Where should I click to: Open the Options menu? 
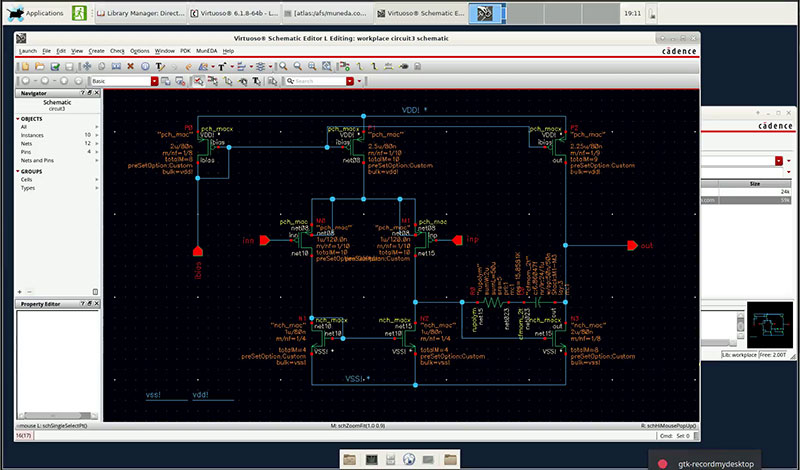140,51
